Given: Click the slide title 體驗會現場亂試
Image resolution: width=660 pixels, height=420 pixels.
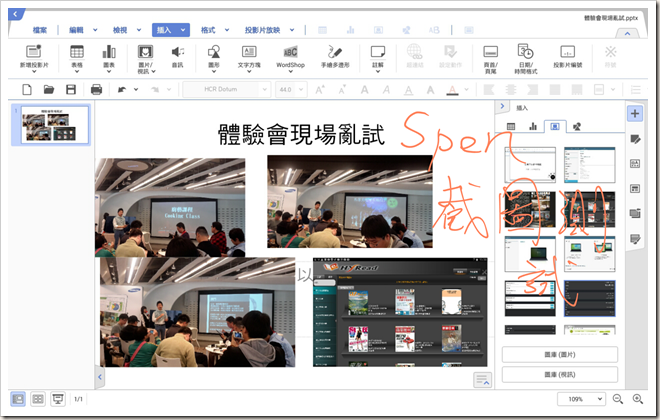Looking at the screenshot, I should (x=301, y=135).
